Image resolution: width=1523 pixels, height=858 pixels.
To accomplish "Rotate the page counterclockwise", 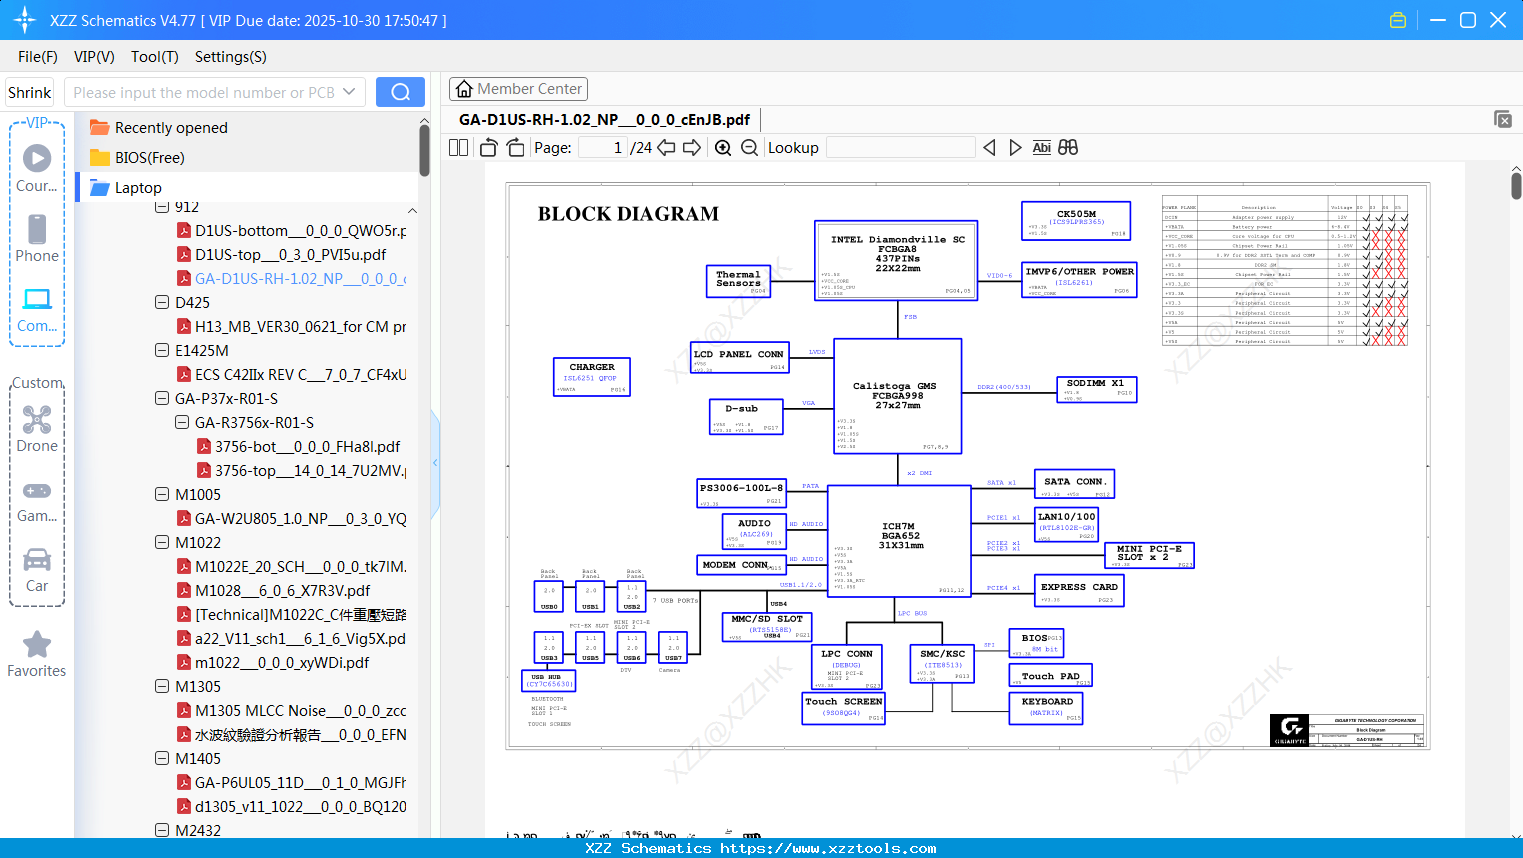I will pyautogui.click(x=488, y=147).
